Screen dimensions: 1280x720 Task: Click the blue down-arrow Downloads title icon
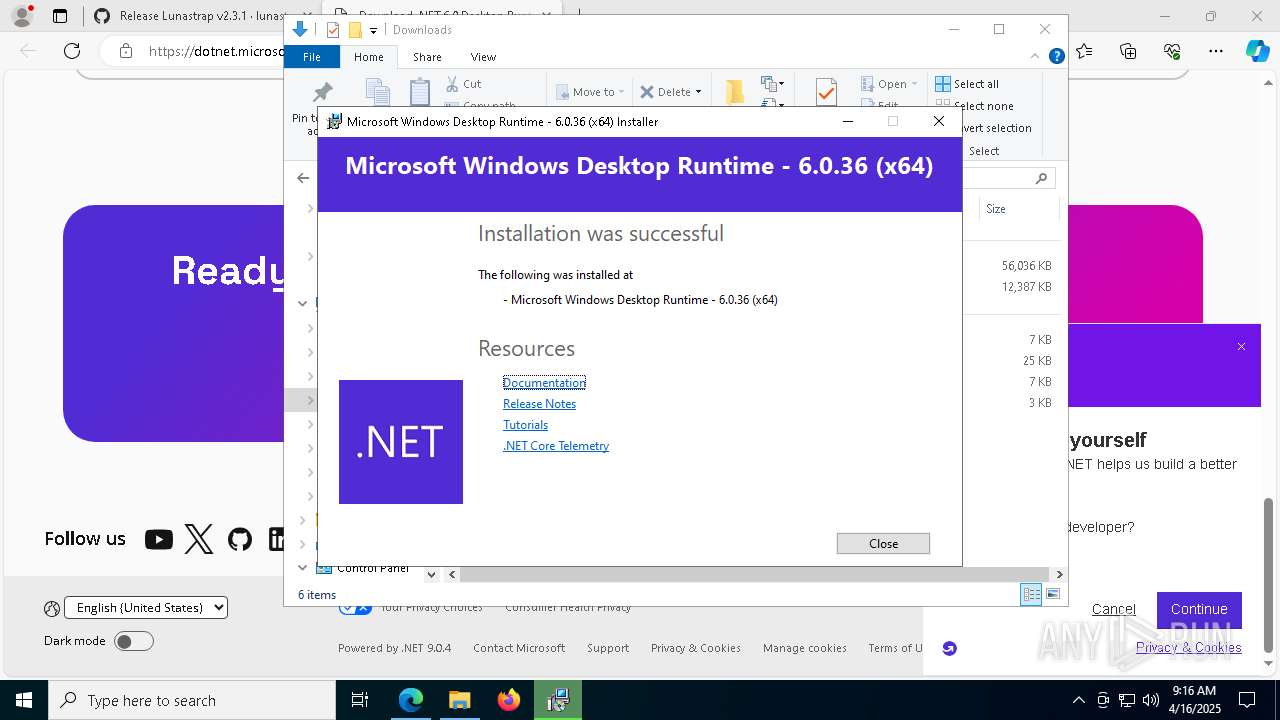pos(300,30)
